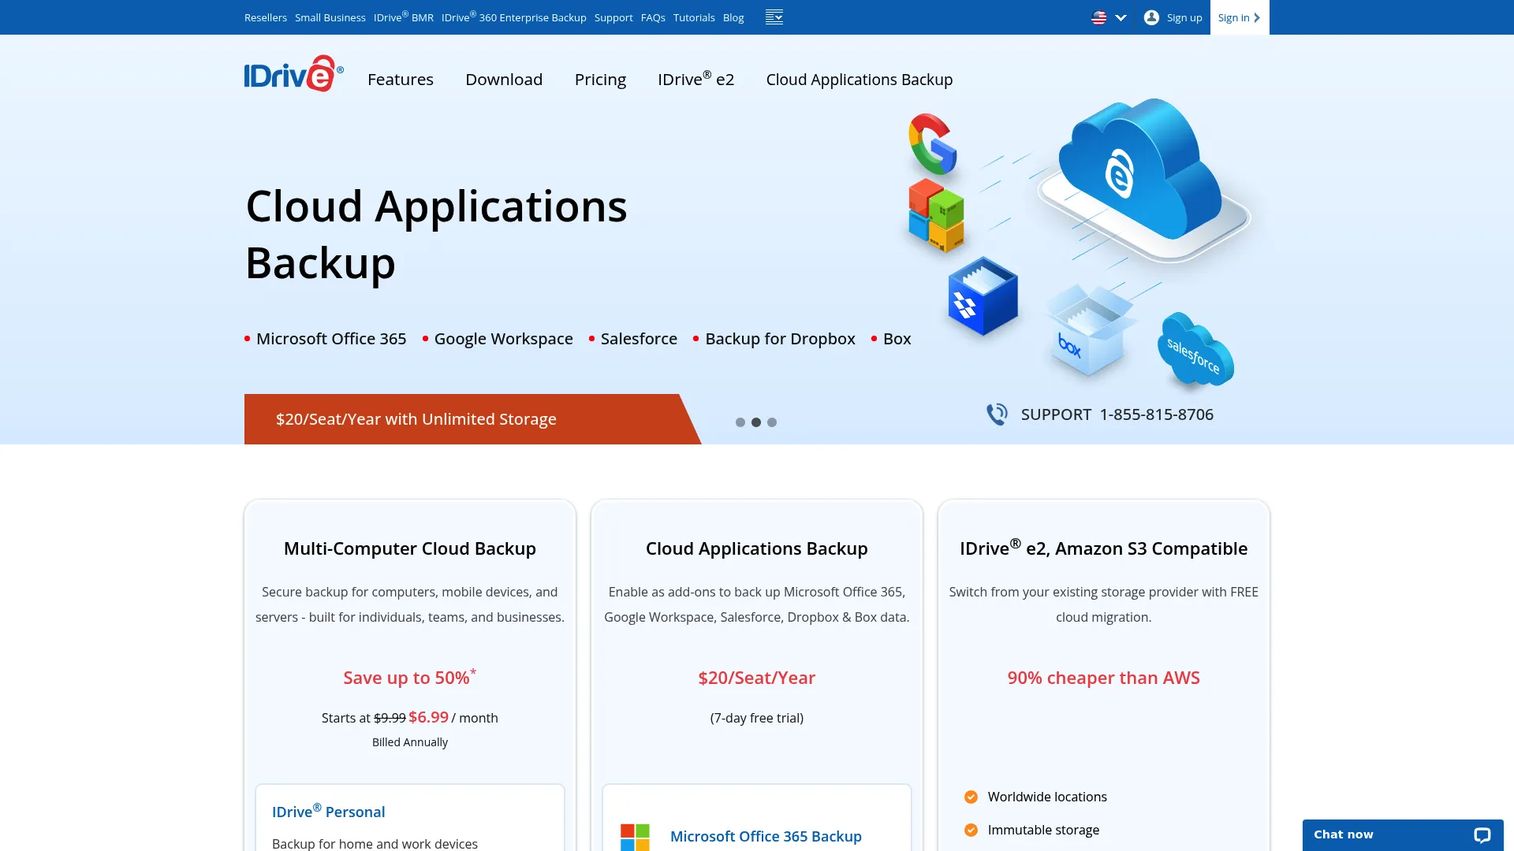Click the US flag language icon
Image resolution: width=1514 pixels, height=851 pixels.
1099,18
